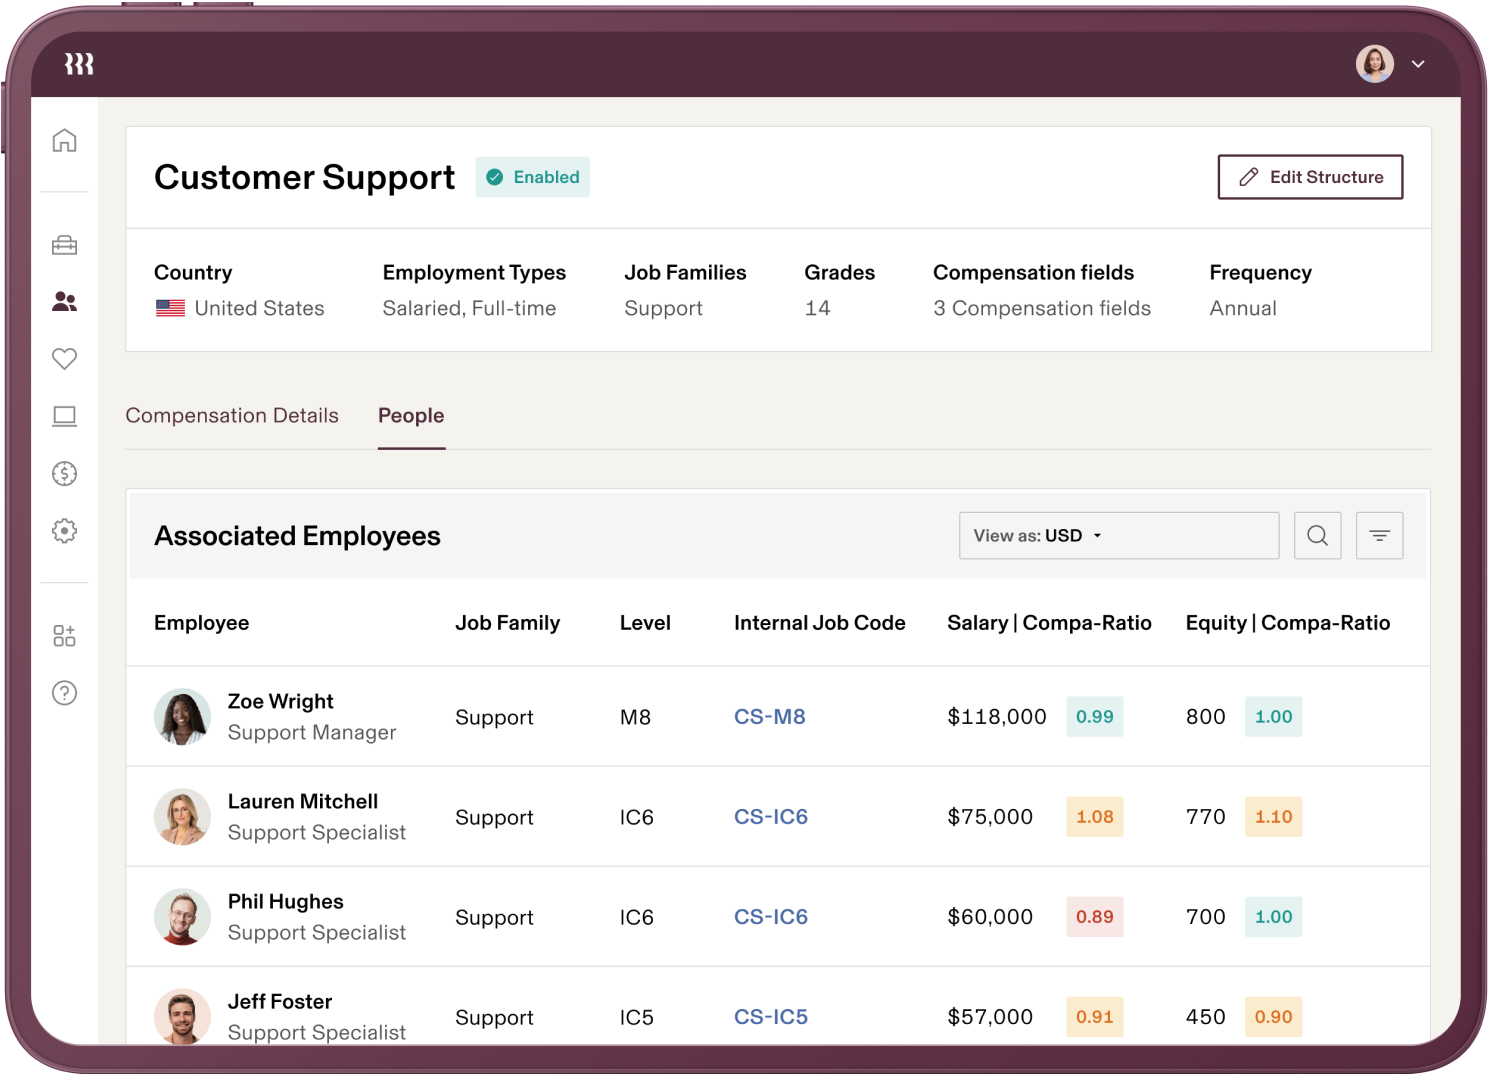Open the CS-M8 job code link
The image size is (1488, 1074).
point(769,716)
